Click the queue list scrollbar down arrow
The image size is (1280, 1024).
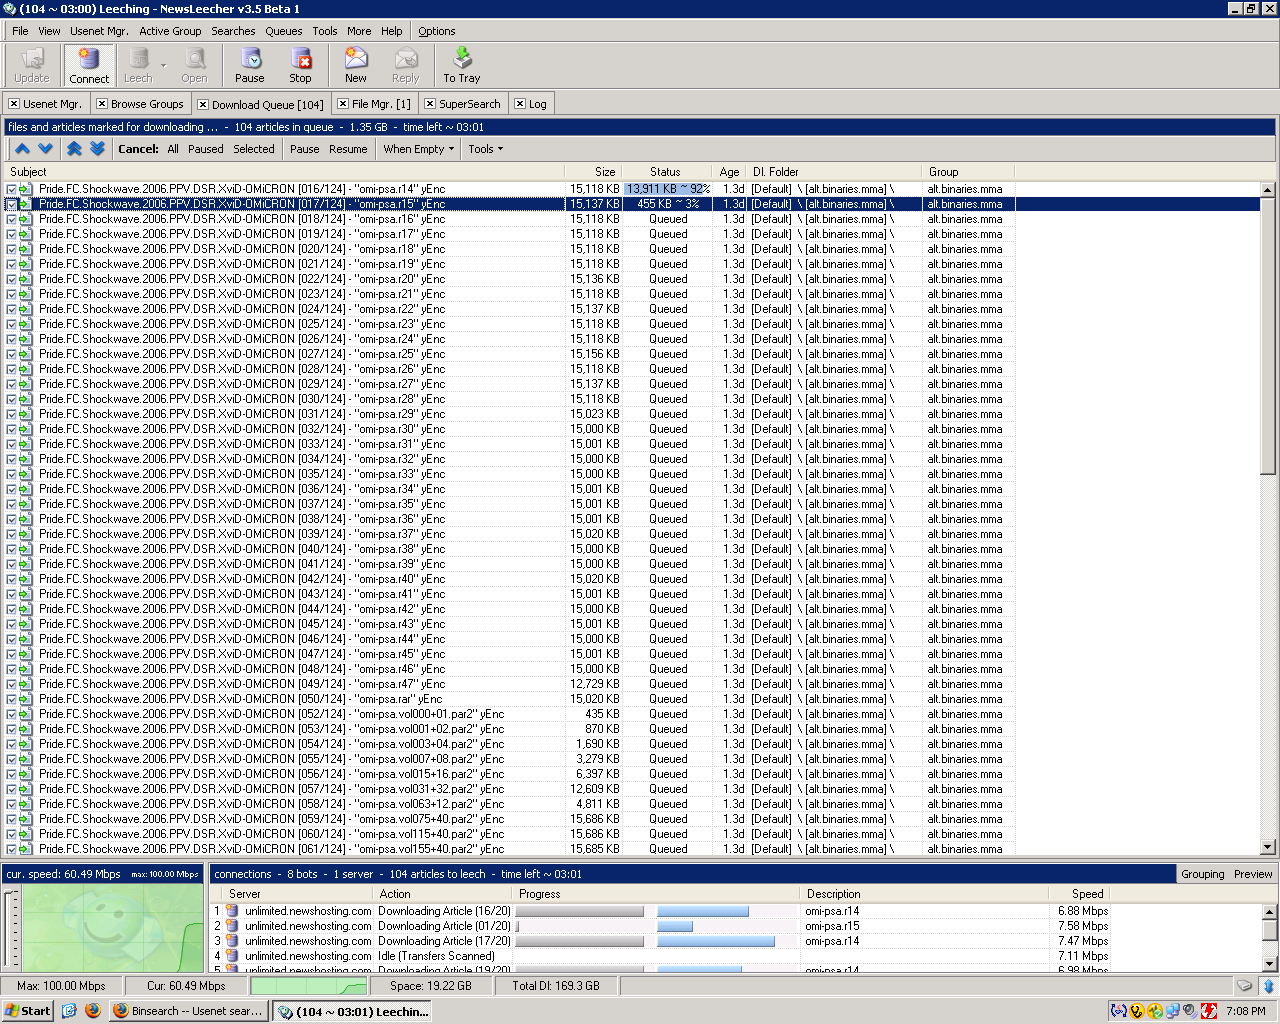(x=1268, y=848)
